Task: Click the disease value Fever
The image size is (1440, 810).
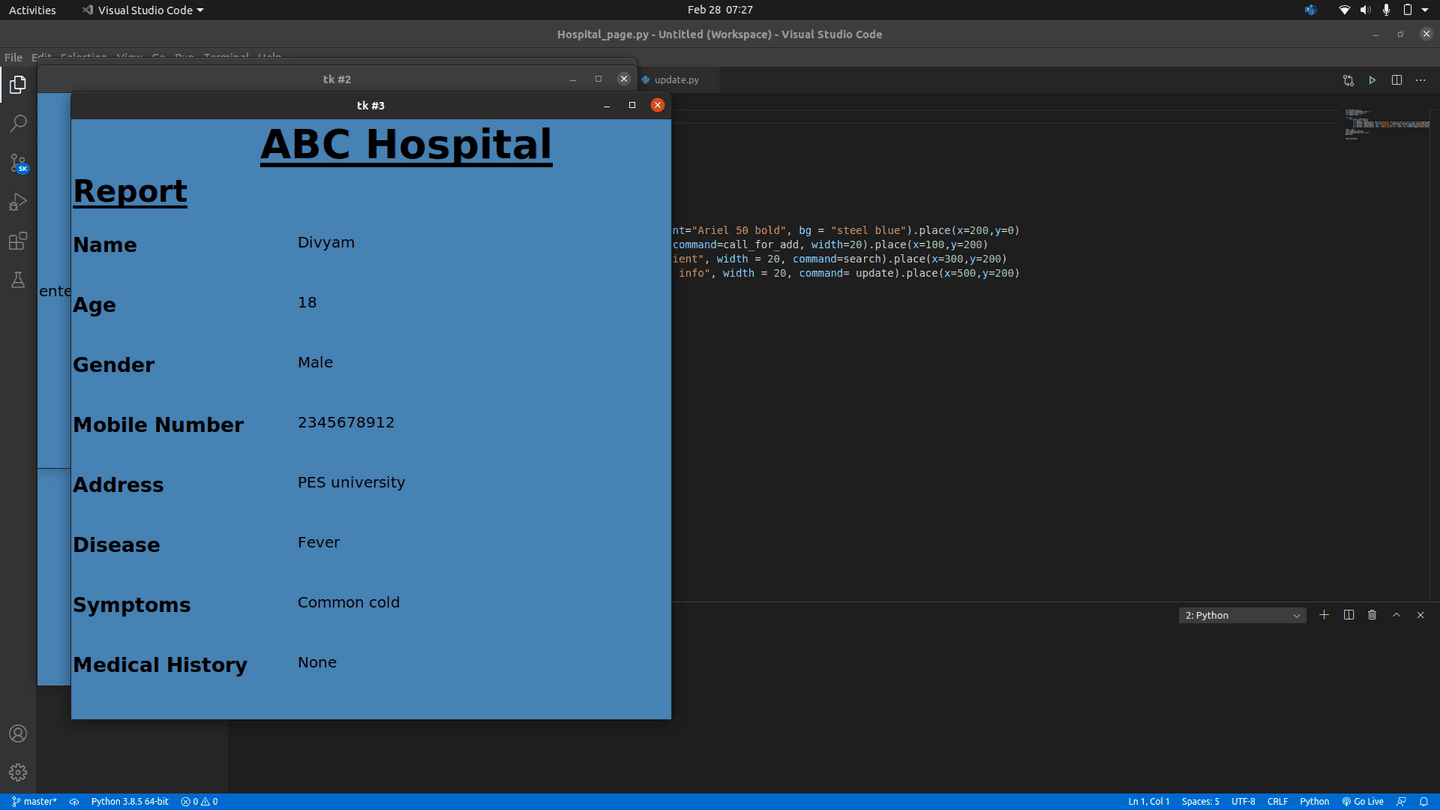Action: pos(319,542)
